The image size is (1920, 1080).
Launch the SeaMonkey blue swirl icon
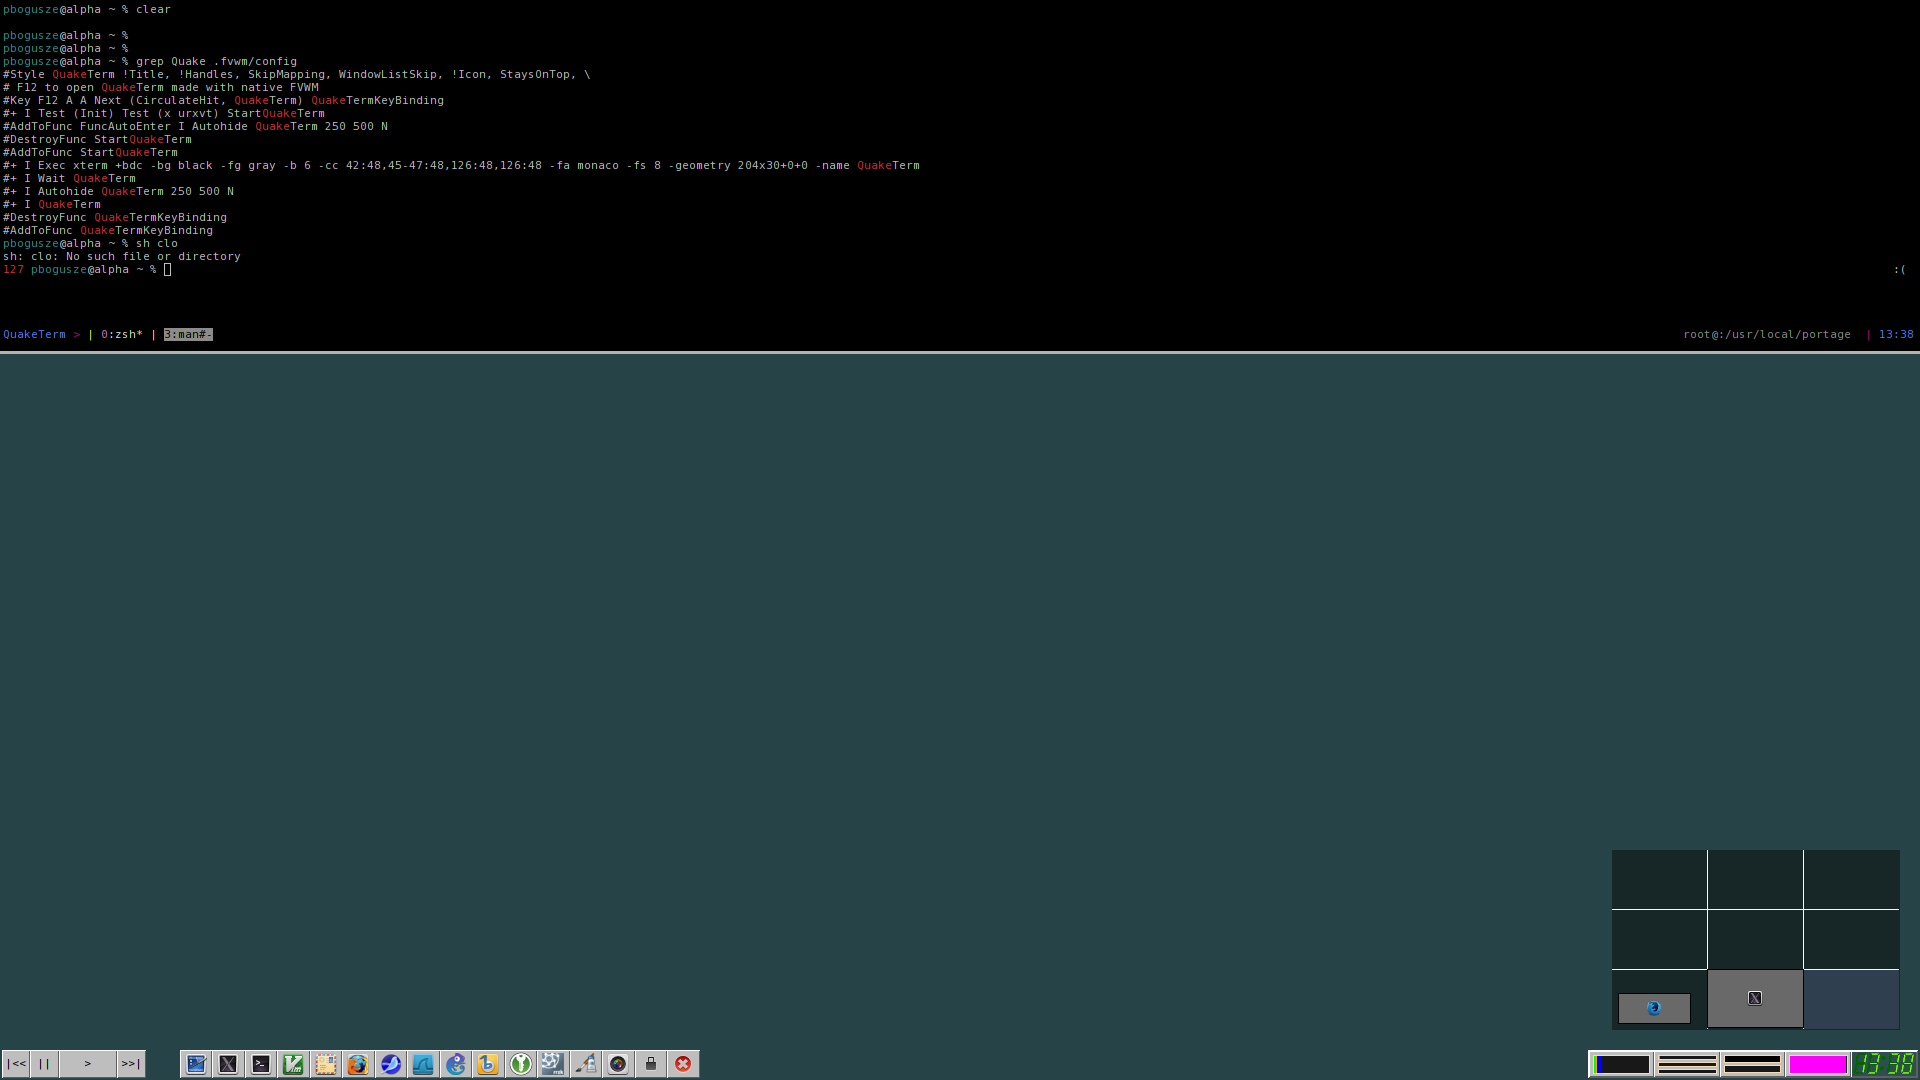391,1064
